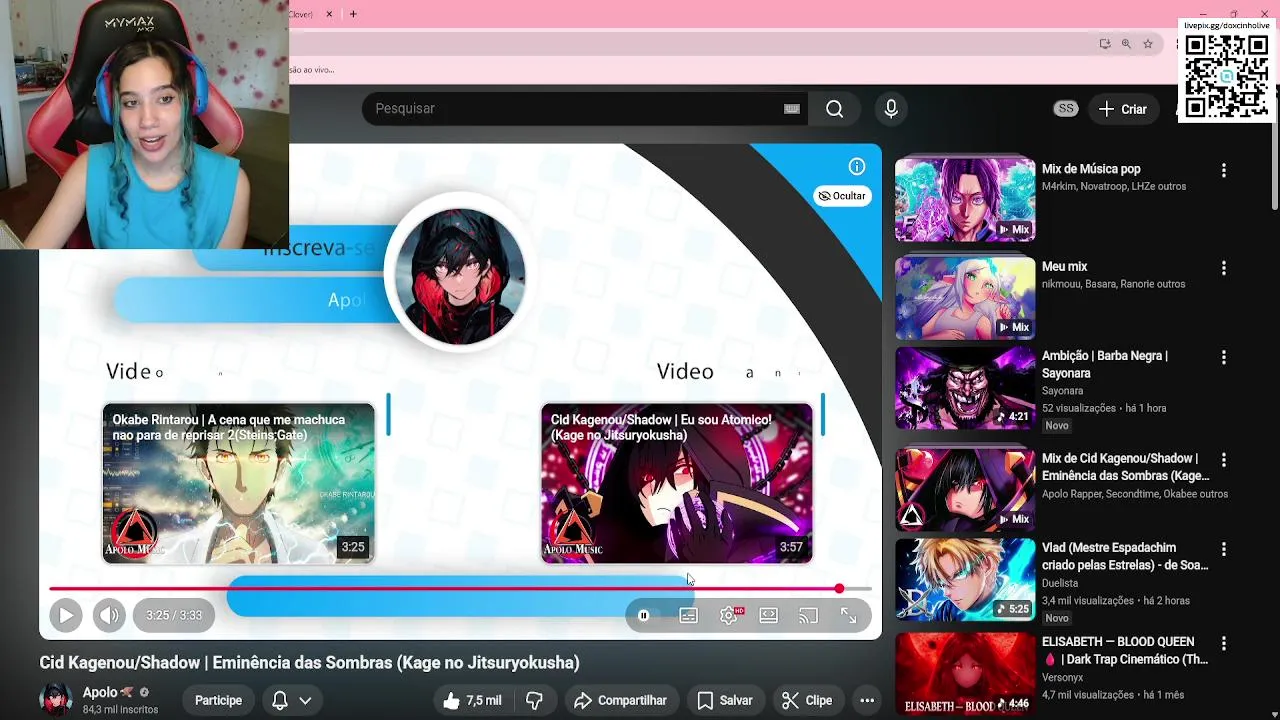Image resolution: width=1280 pixels, height=720 pixels.
Task: Open Apolo channel avatar below video
Action: 56,700
